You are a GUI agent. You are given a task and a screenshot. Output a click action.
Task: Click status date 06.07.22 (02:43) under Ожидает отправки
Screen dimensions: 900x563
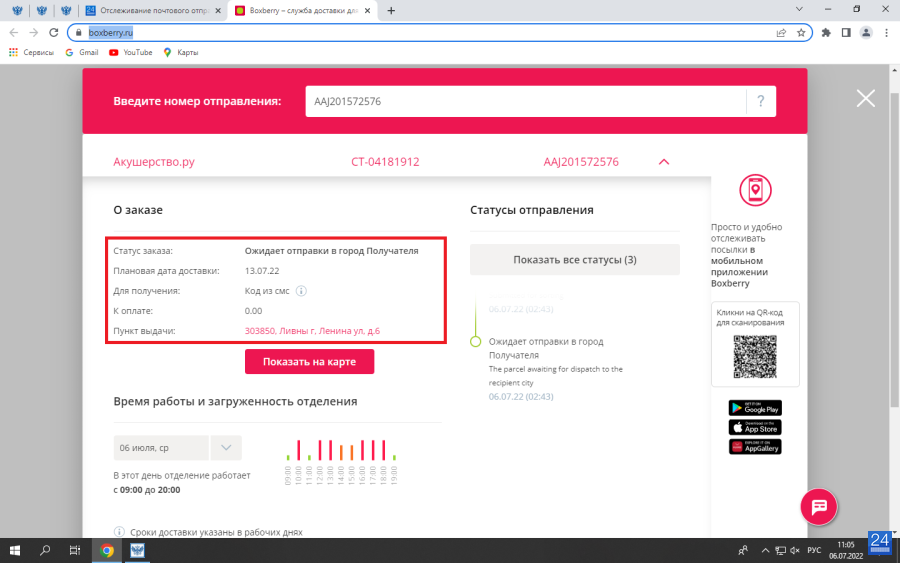tap(521, 397)
